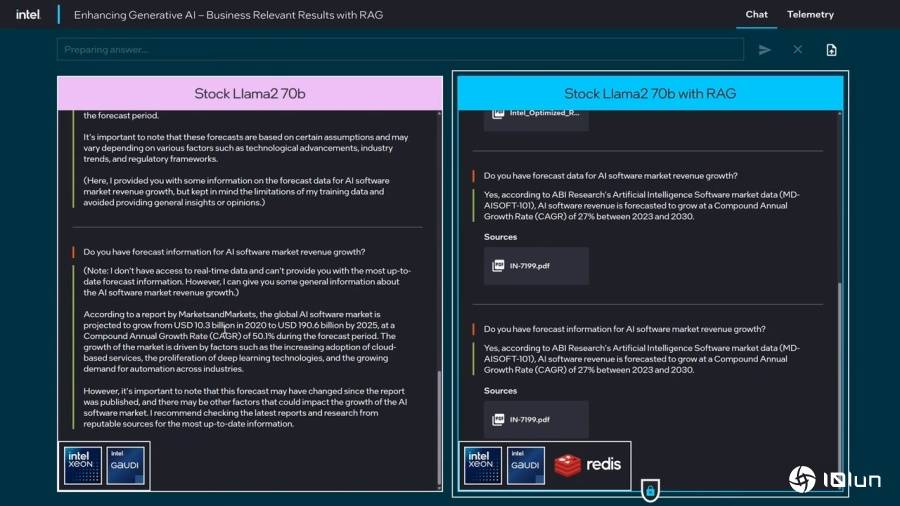This screenshot has height=506, width=900.
Task: Click the 'Sources' label above first IN-7199.pdf
Action: pyautogui.click(x=500, y=237)
